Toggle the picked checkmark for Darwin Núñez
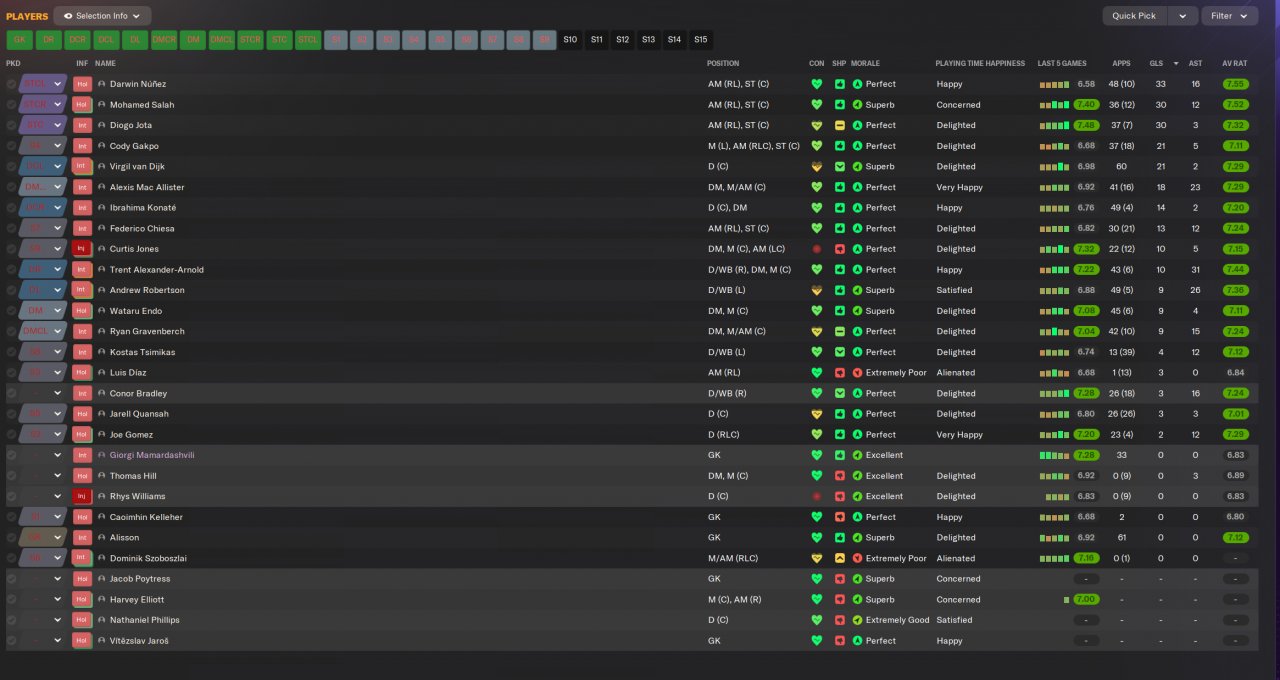Screen dimensions: 1280x680 12,84
